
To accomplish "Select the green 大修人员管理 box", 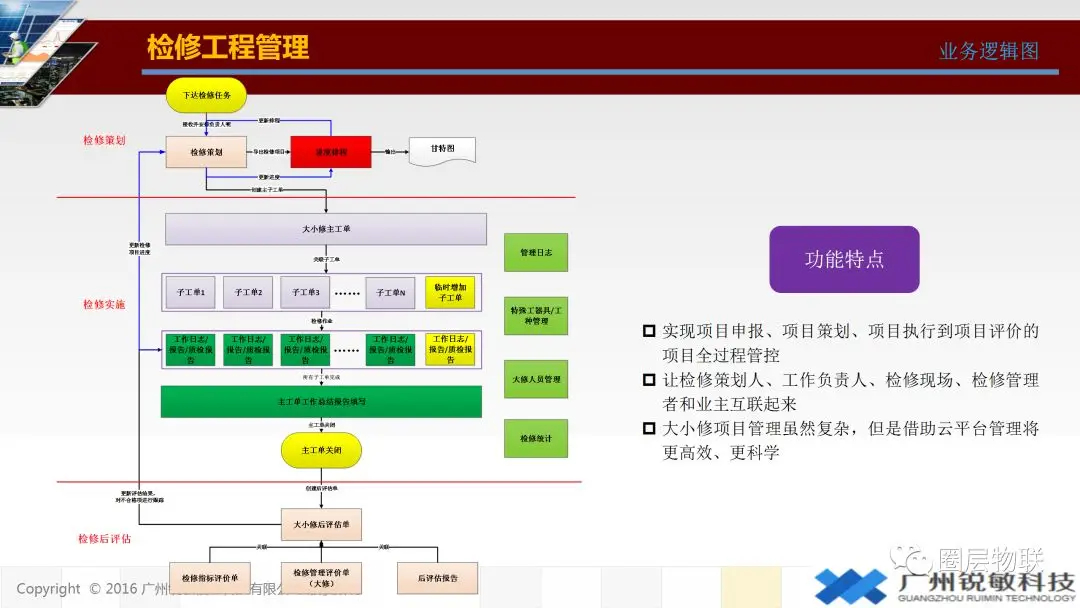I will (x=536, y=379).
